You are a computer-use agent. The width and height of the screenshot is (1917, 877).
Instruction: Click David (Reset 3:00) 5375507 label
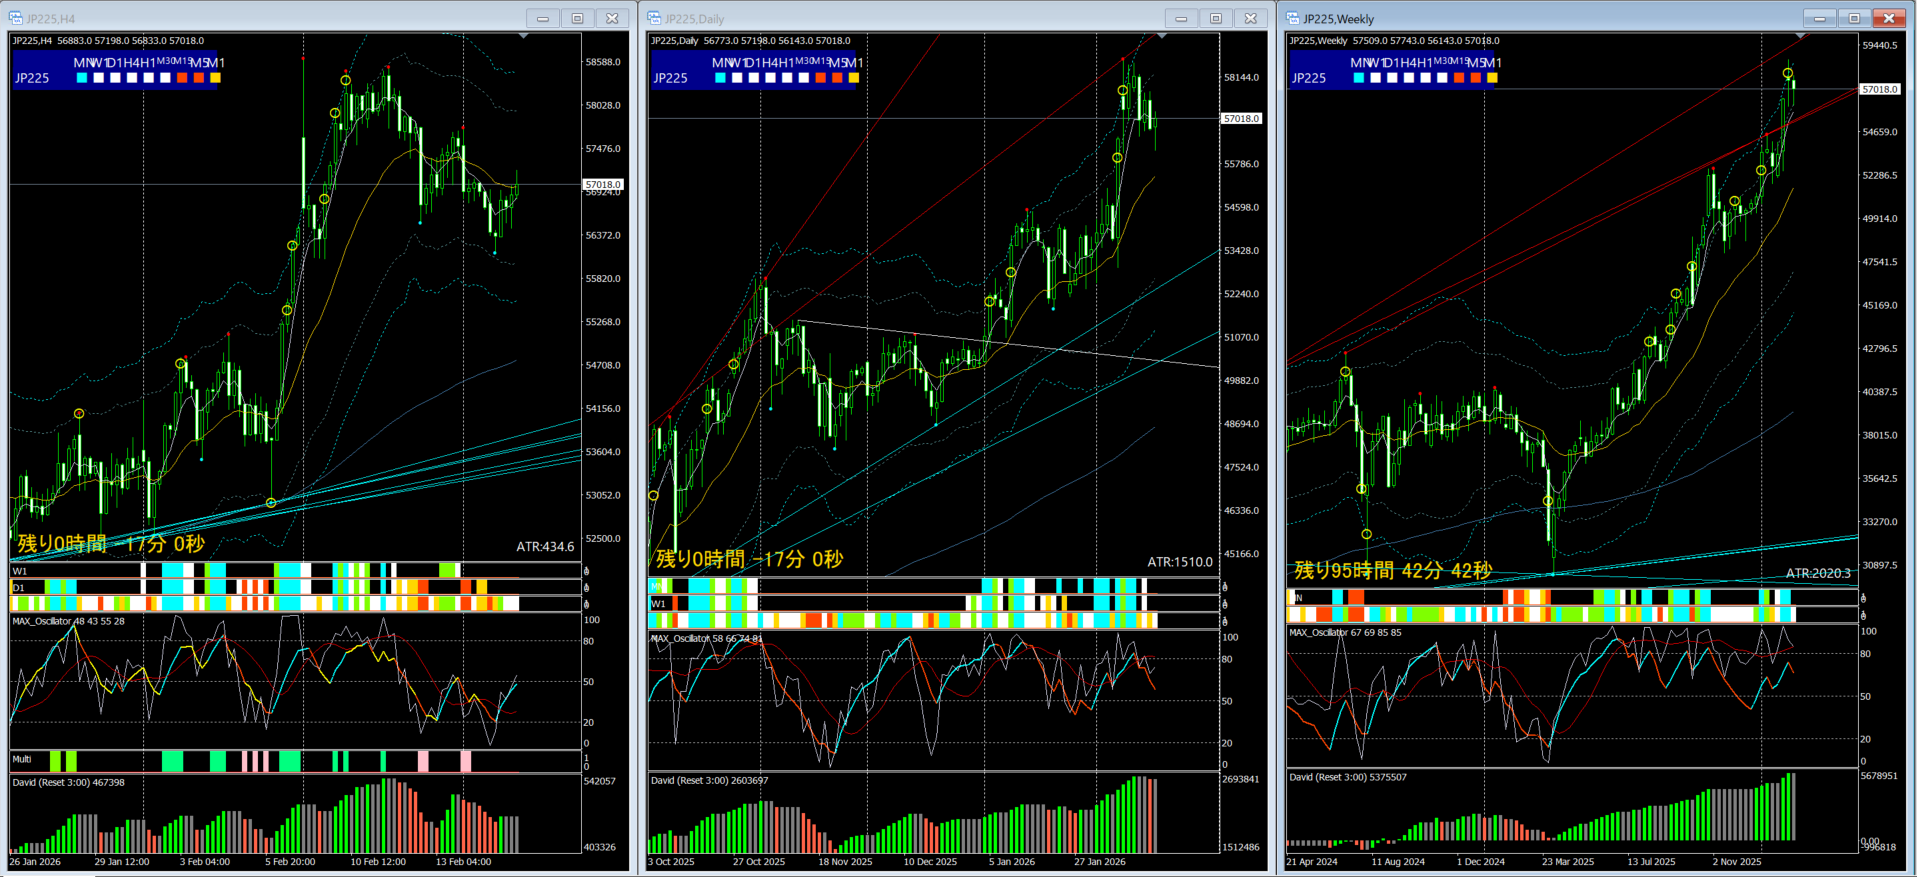tap(1348, 777)
